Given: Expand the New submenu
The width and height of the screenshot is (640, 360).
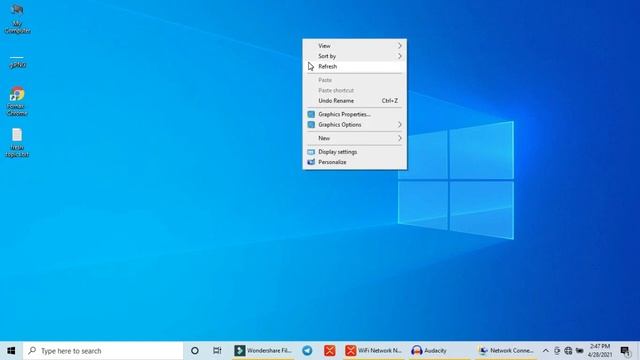Looking at the screenshot, I should [354, 138].
